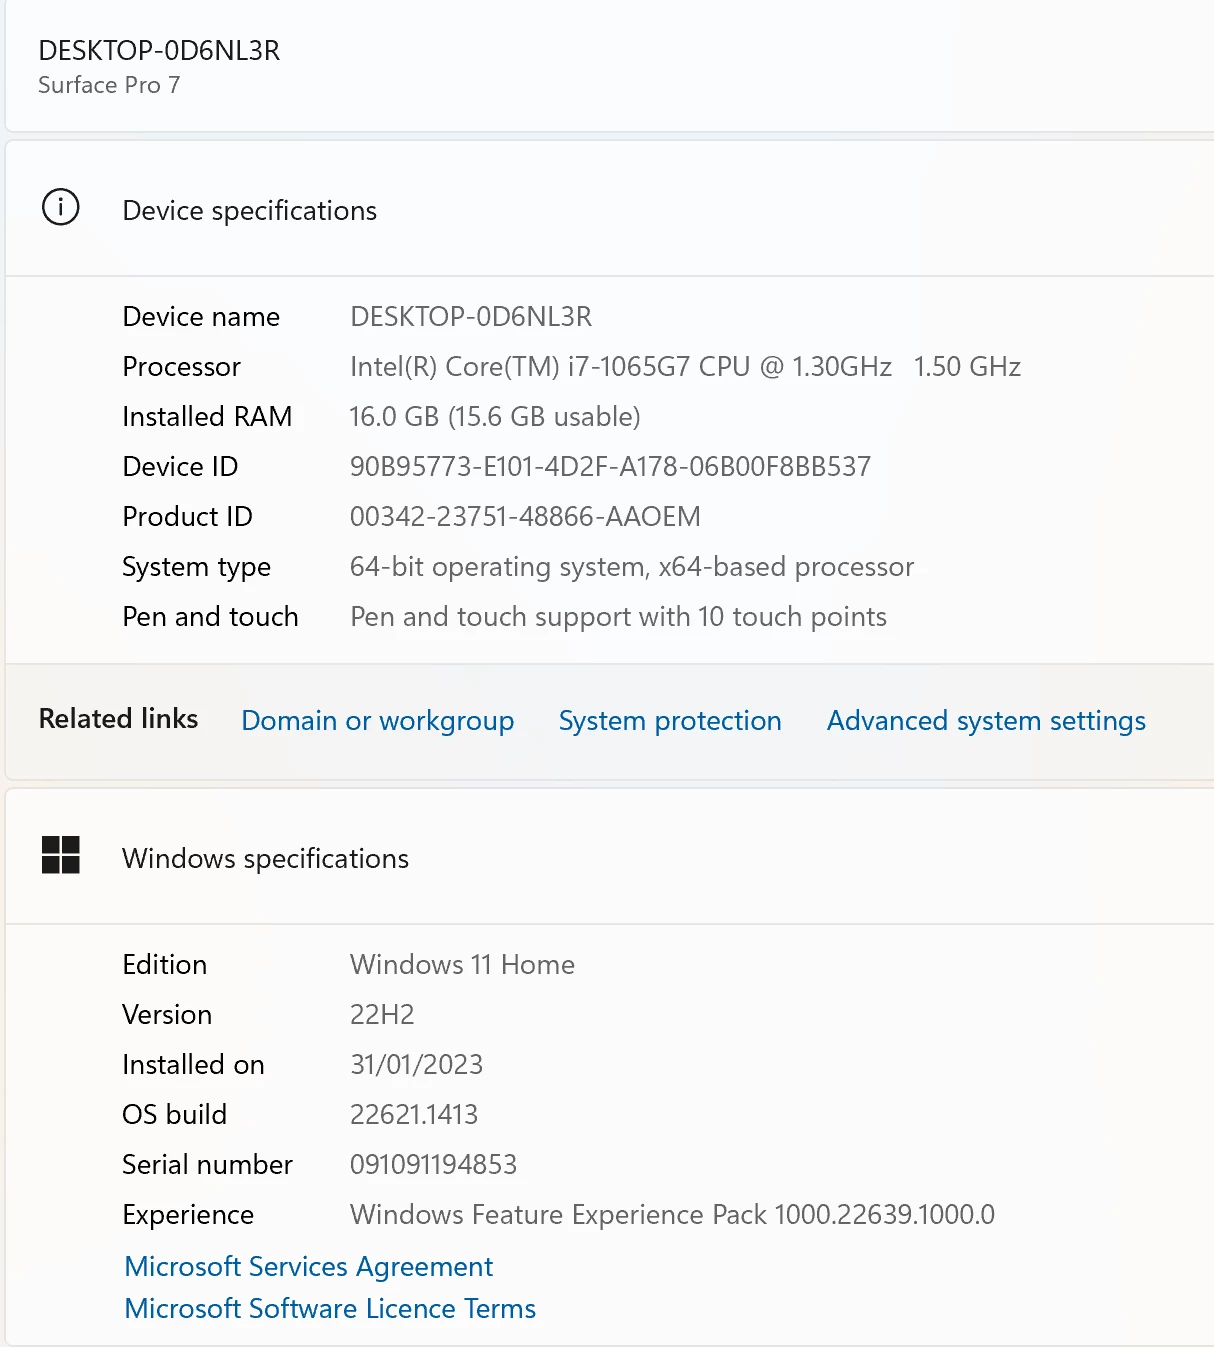1214x1347 pixels.
Task: Click the Edition label
Action: (165, 964)
